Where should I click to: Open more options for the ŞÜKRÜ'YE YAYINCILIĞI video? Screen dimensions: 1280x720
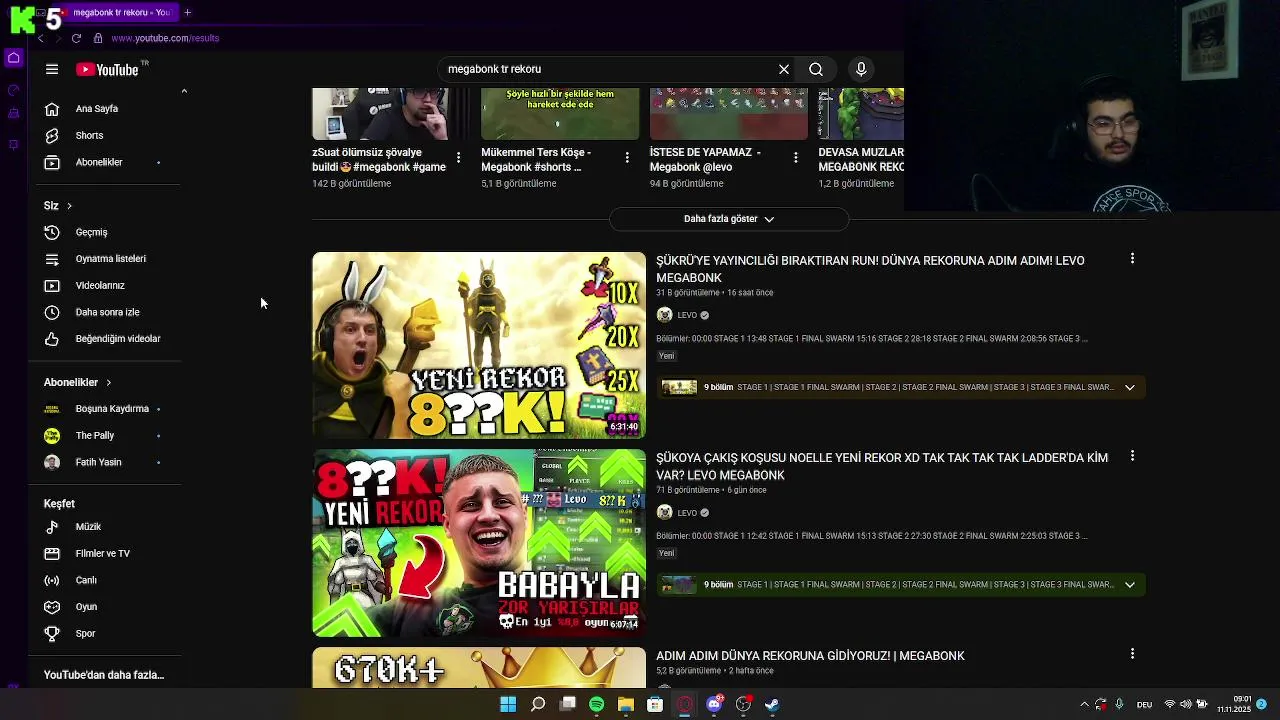tap(1132, 258)
